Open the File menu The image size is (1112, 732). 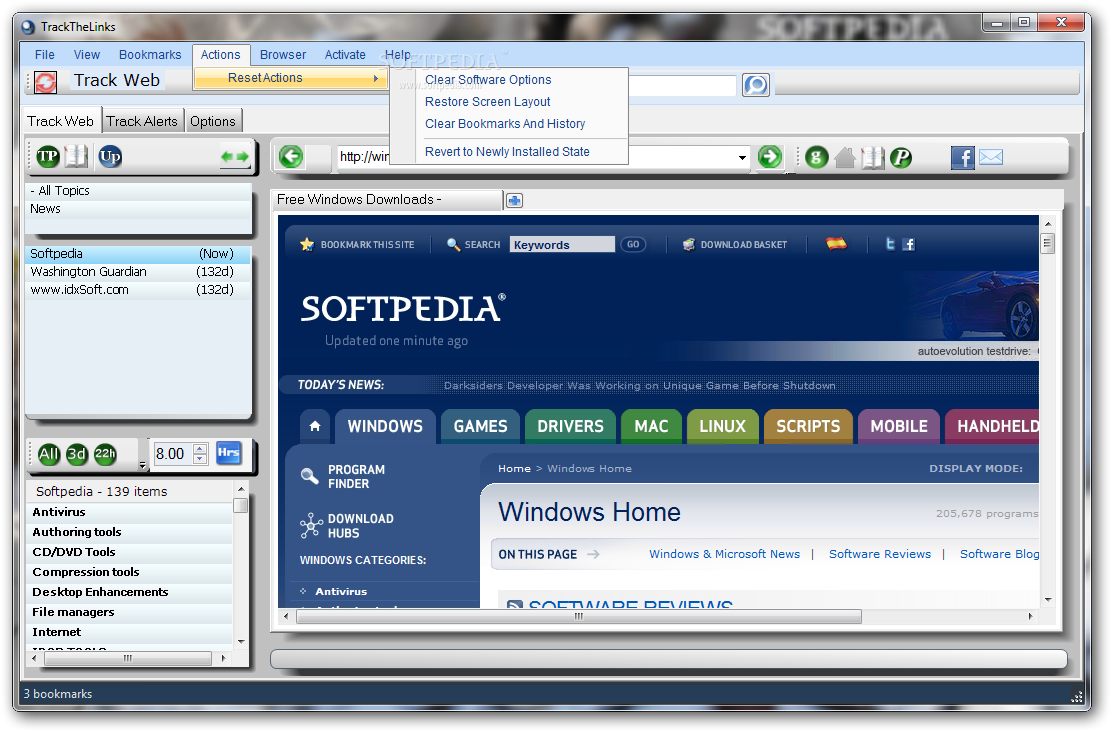tap(45, 55)
